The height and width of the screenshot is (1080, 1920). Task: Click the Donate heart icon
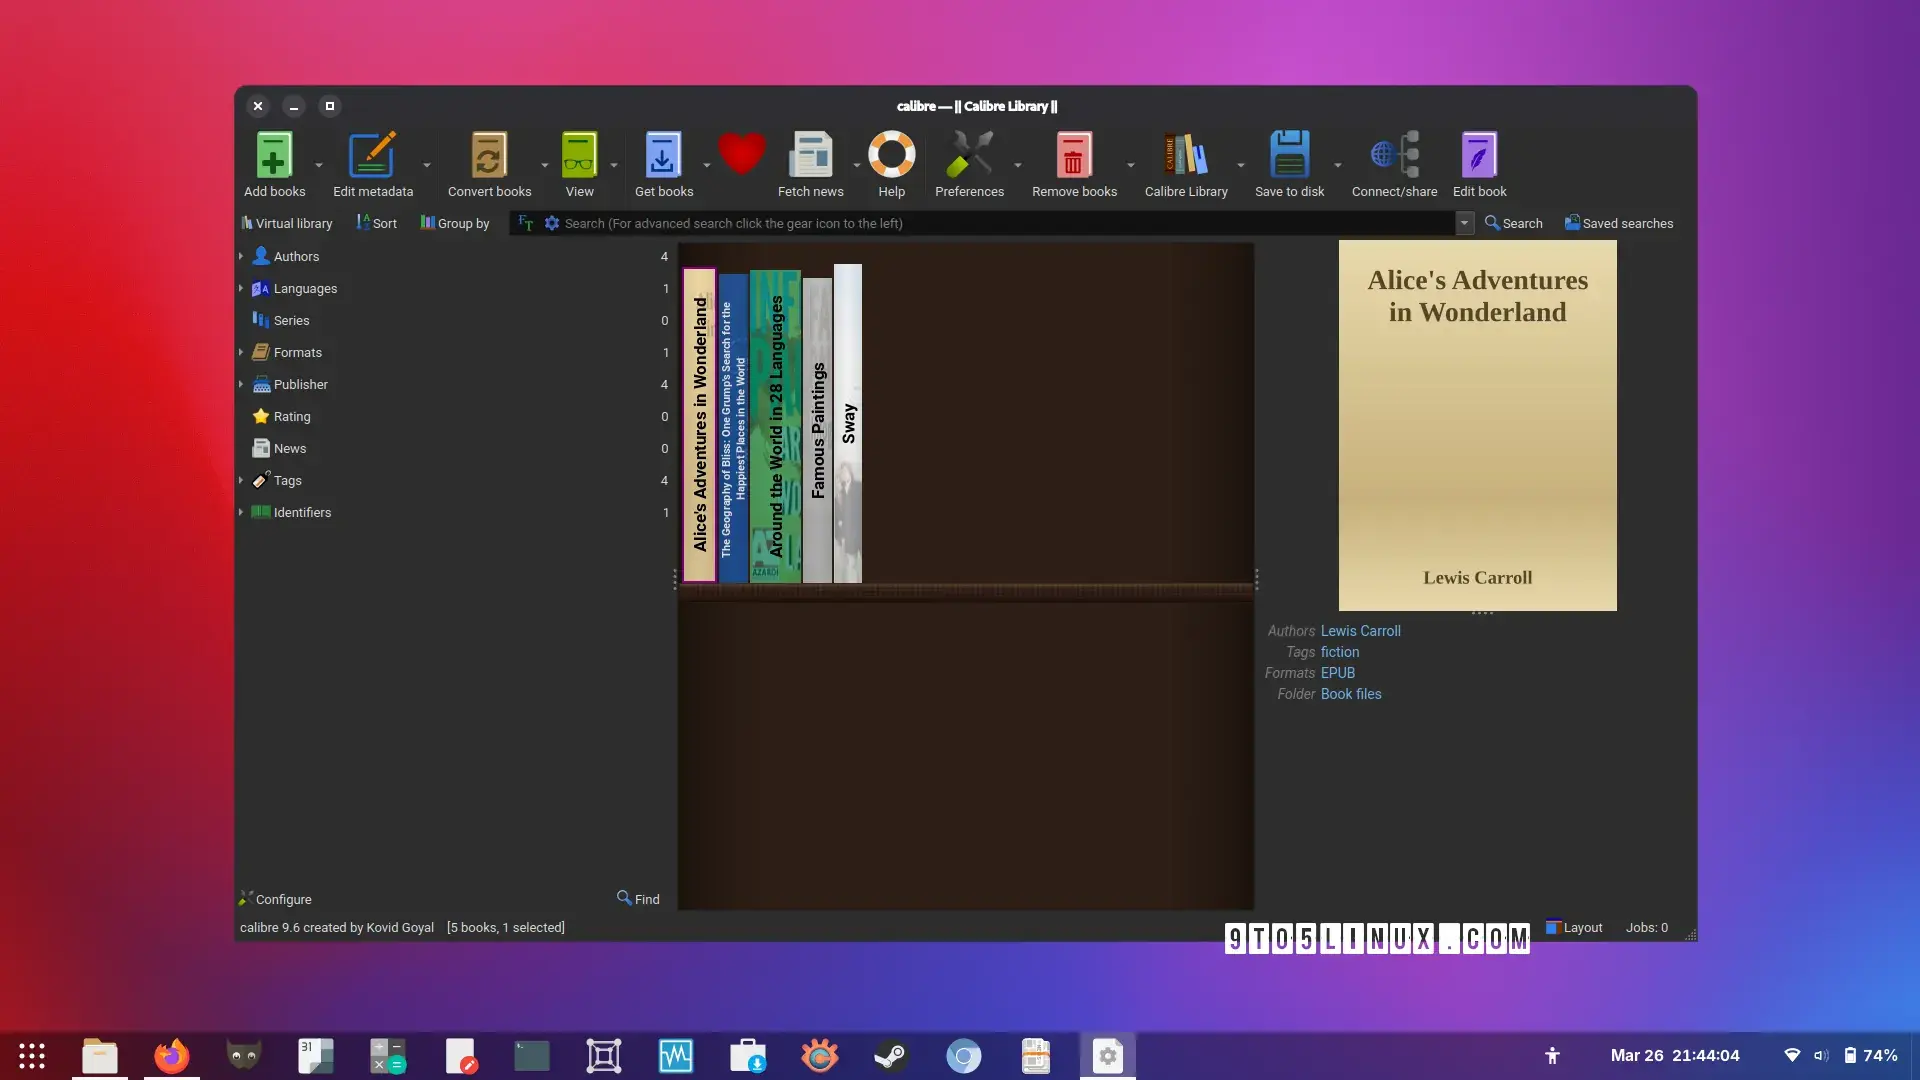coord(741,154)
